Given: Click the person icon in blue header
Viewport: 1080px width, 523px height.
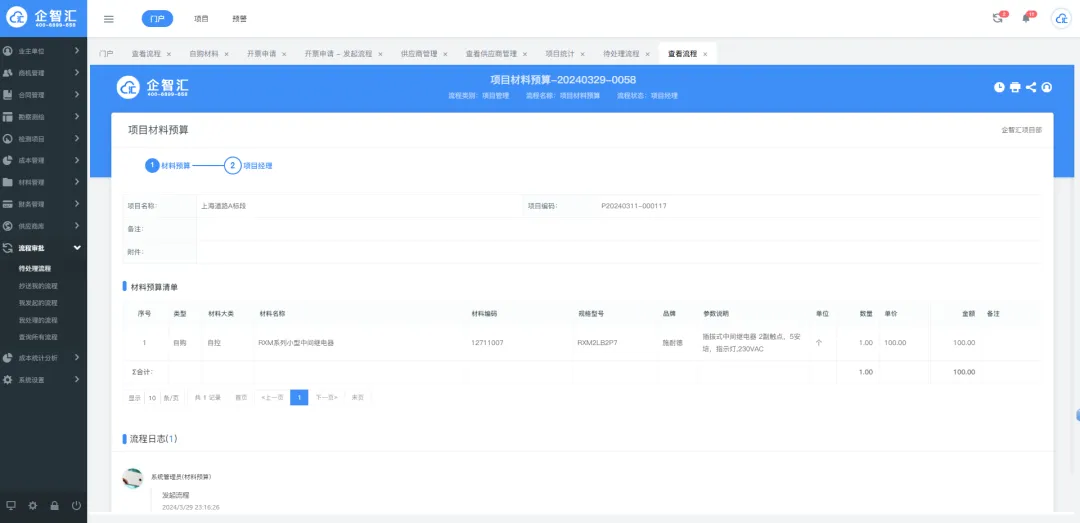Looking at the screenshot, I should (1047, 87).
